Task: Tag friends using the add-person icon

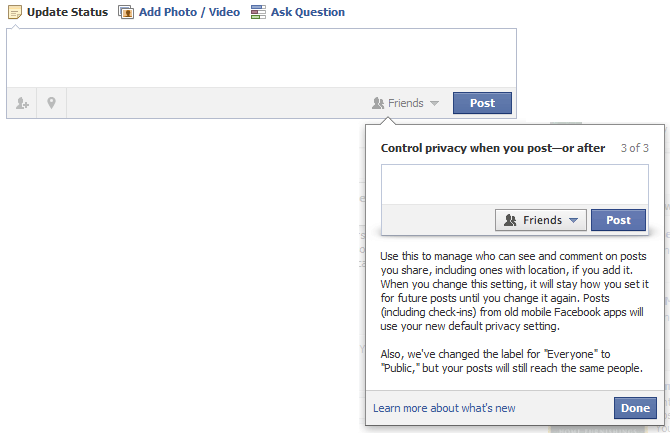Action: [22, 103]
